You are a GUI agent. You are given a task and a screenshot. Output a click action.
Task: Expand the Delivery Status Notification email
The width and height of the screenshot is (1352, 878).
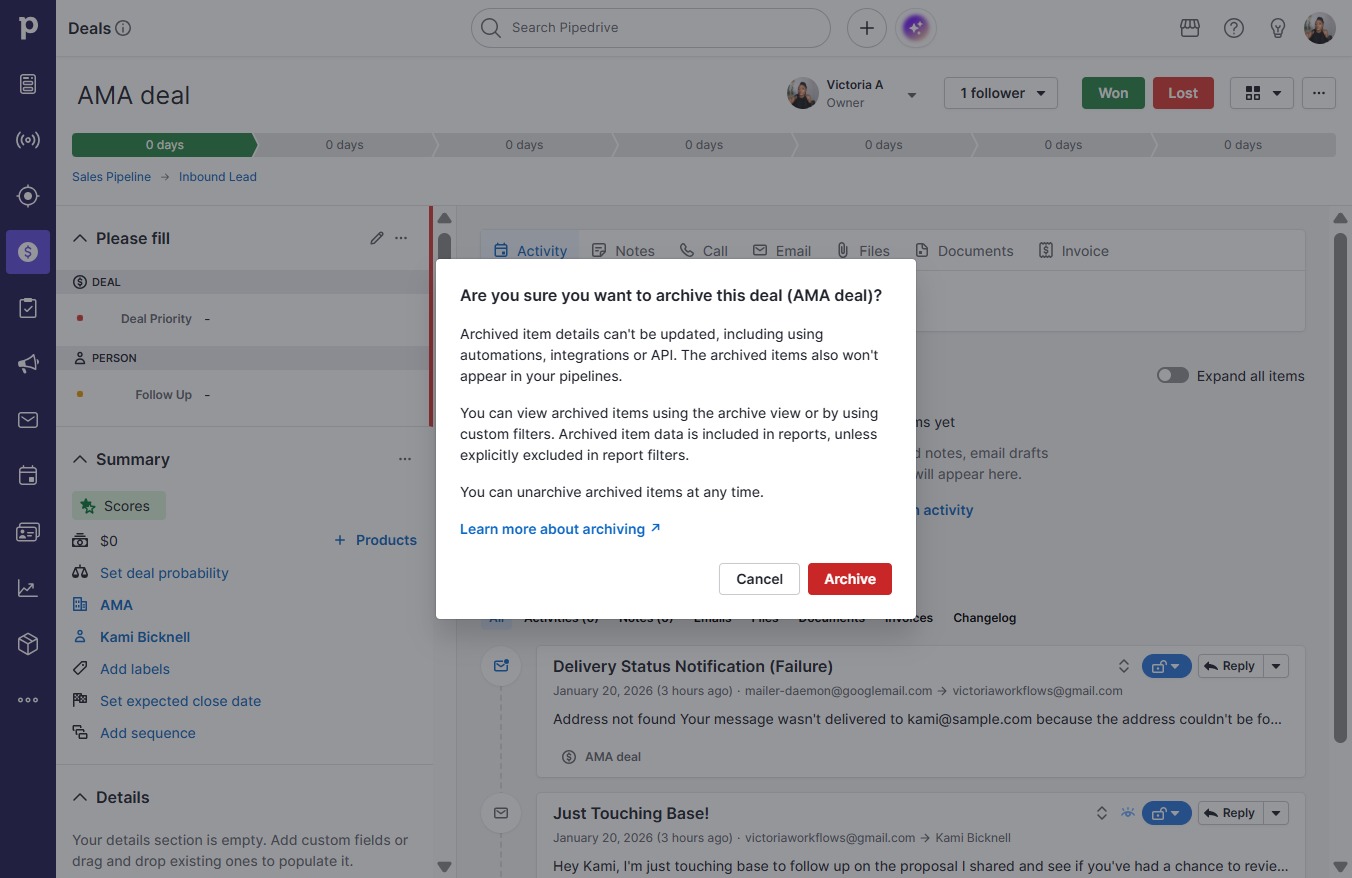[x=1124, y=666]
